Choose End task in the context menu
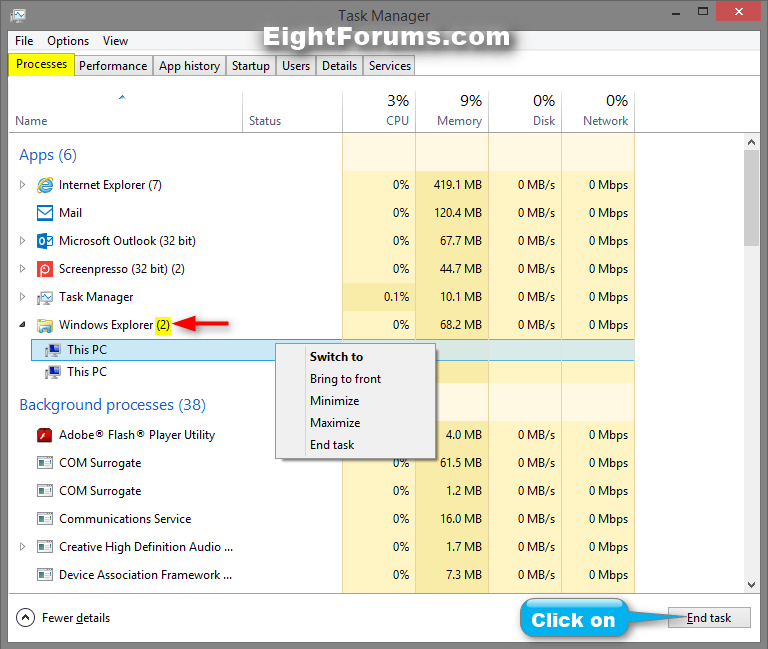The width and height of the screenshot is (768, 649). tap(356, 445)
